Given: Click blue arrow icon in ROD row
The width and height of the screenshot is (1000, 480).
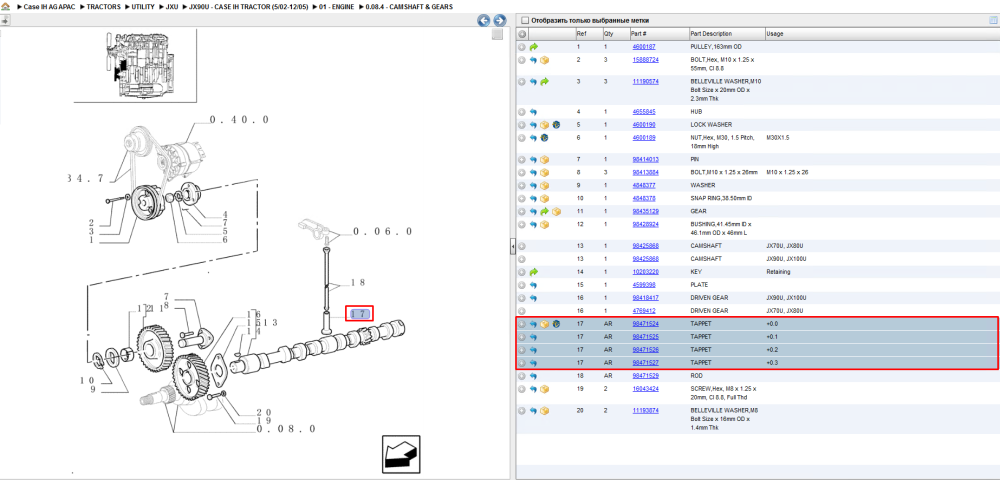Looking at the screenshot, I should 534,376.
